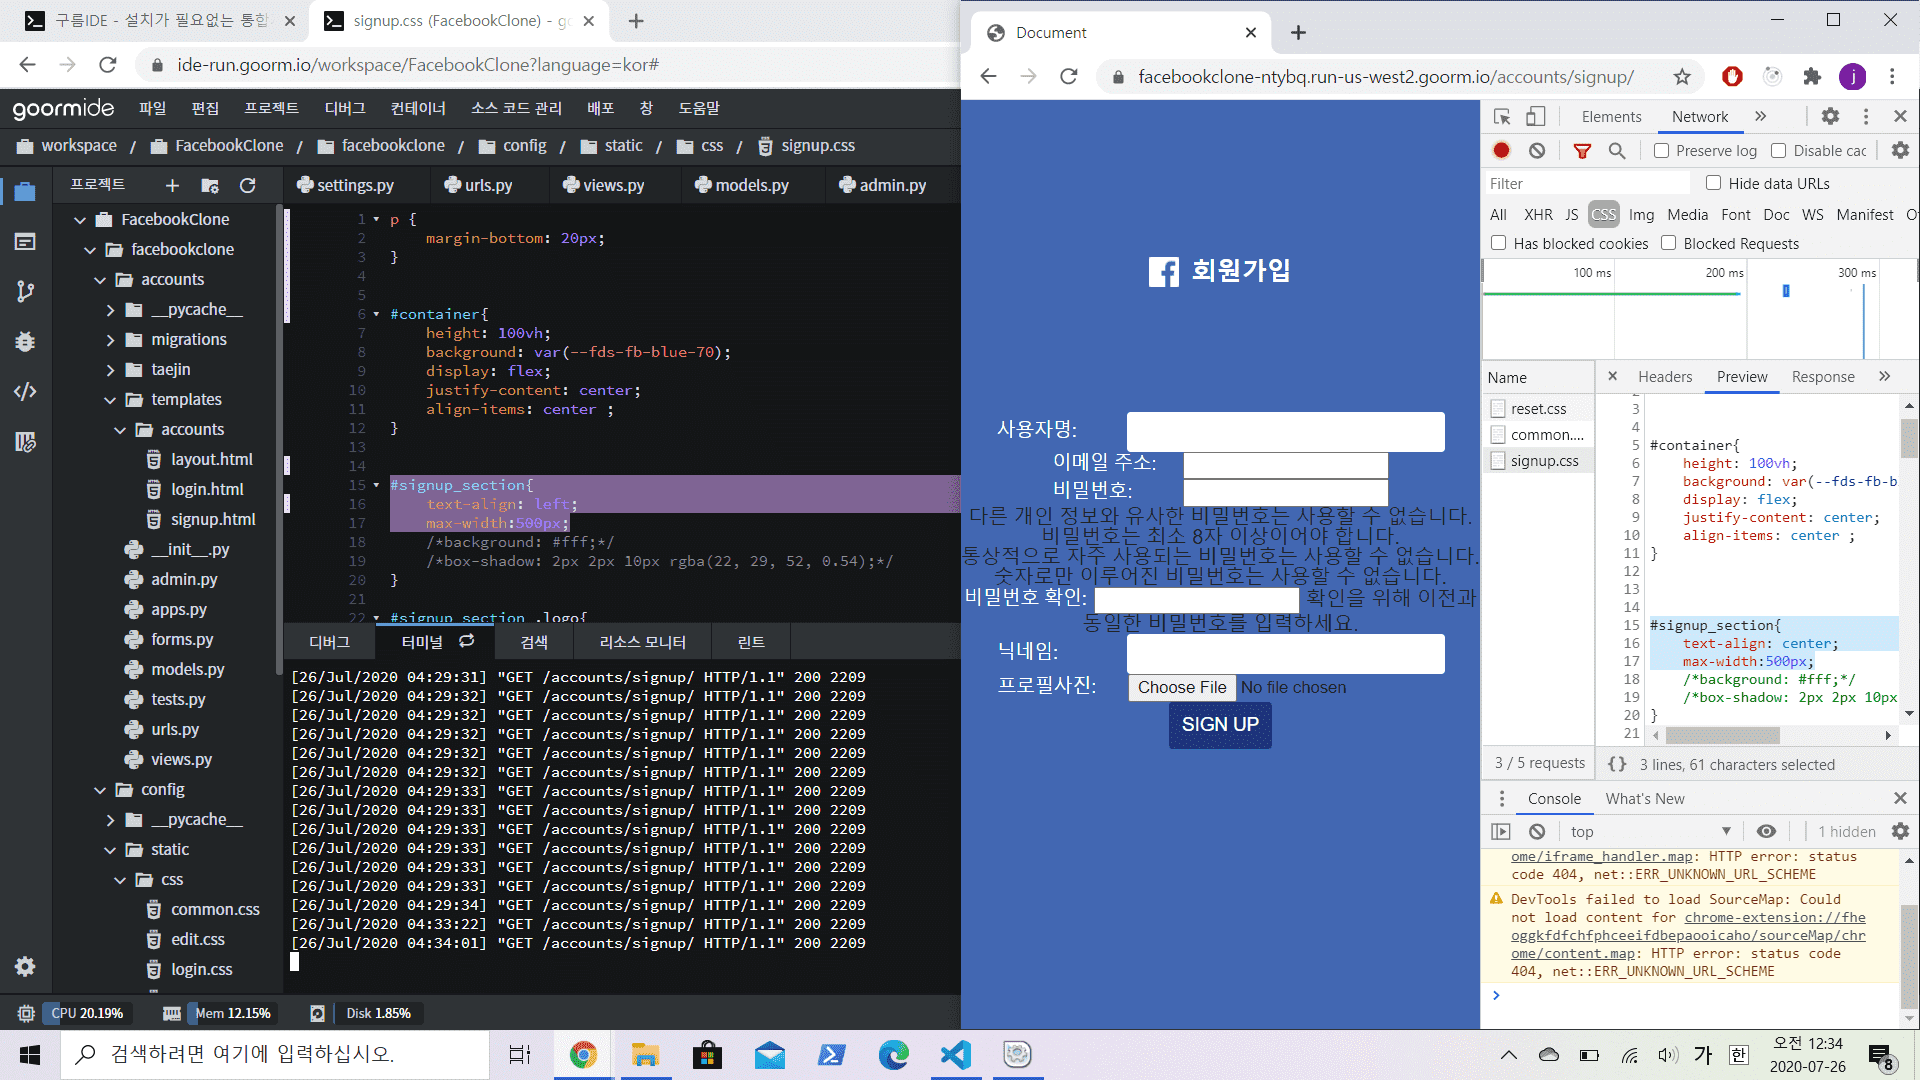Open DevTools settings gear
Viewport: 1920px width, 1080px height.
pyautogui.click(x=1830, y=116)
